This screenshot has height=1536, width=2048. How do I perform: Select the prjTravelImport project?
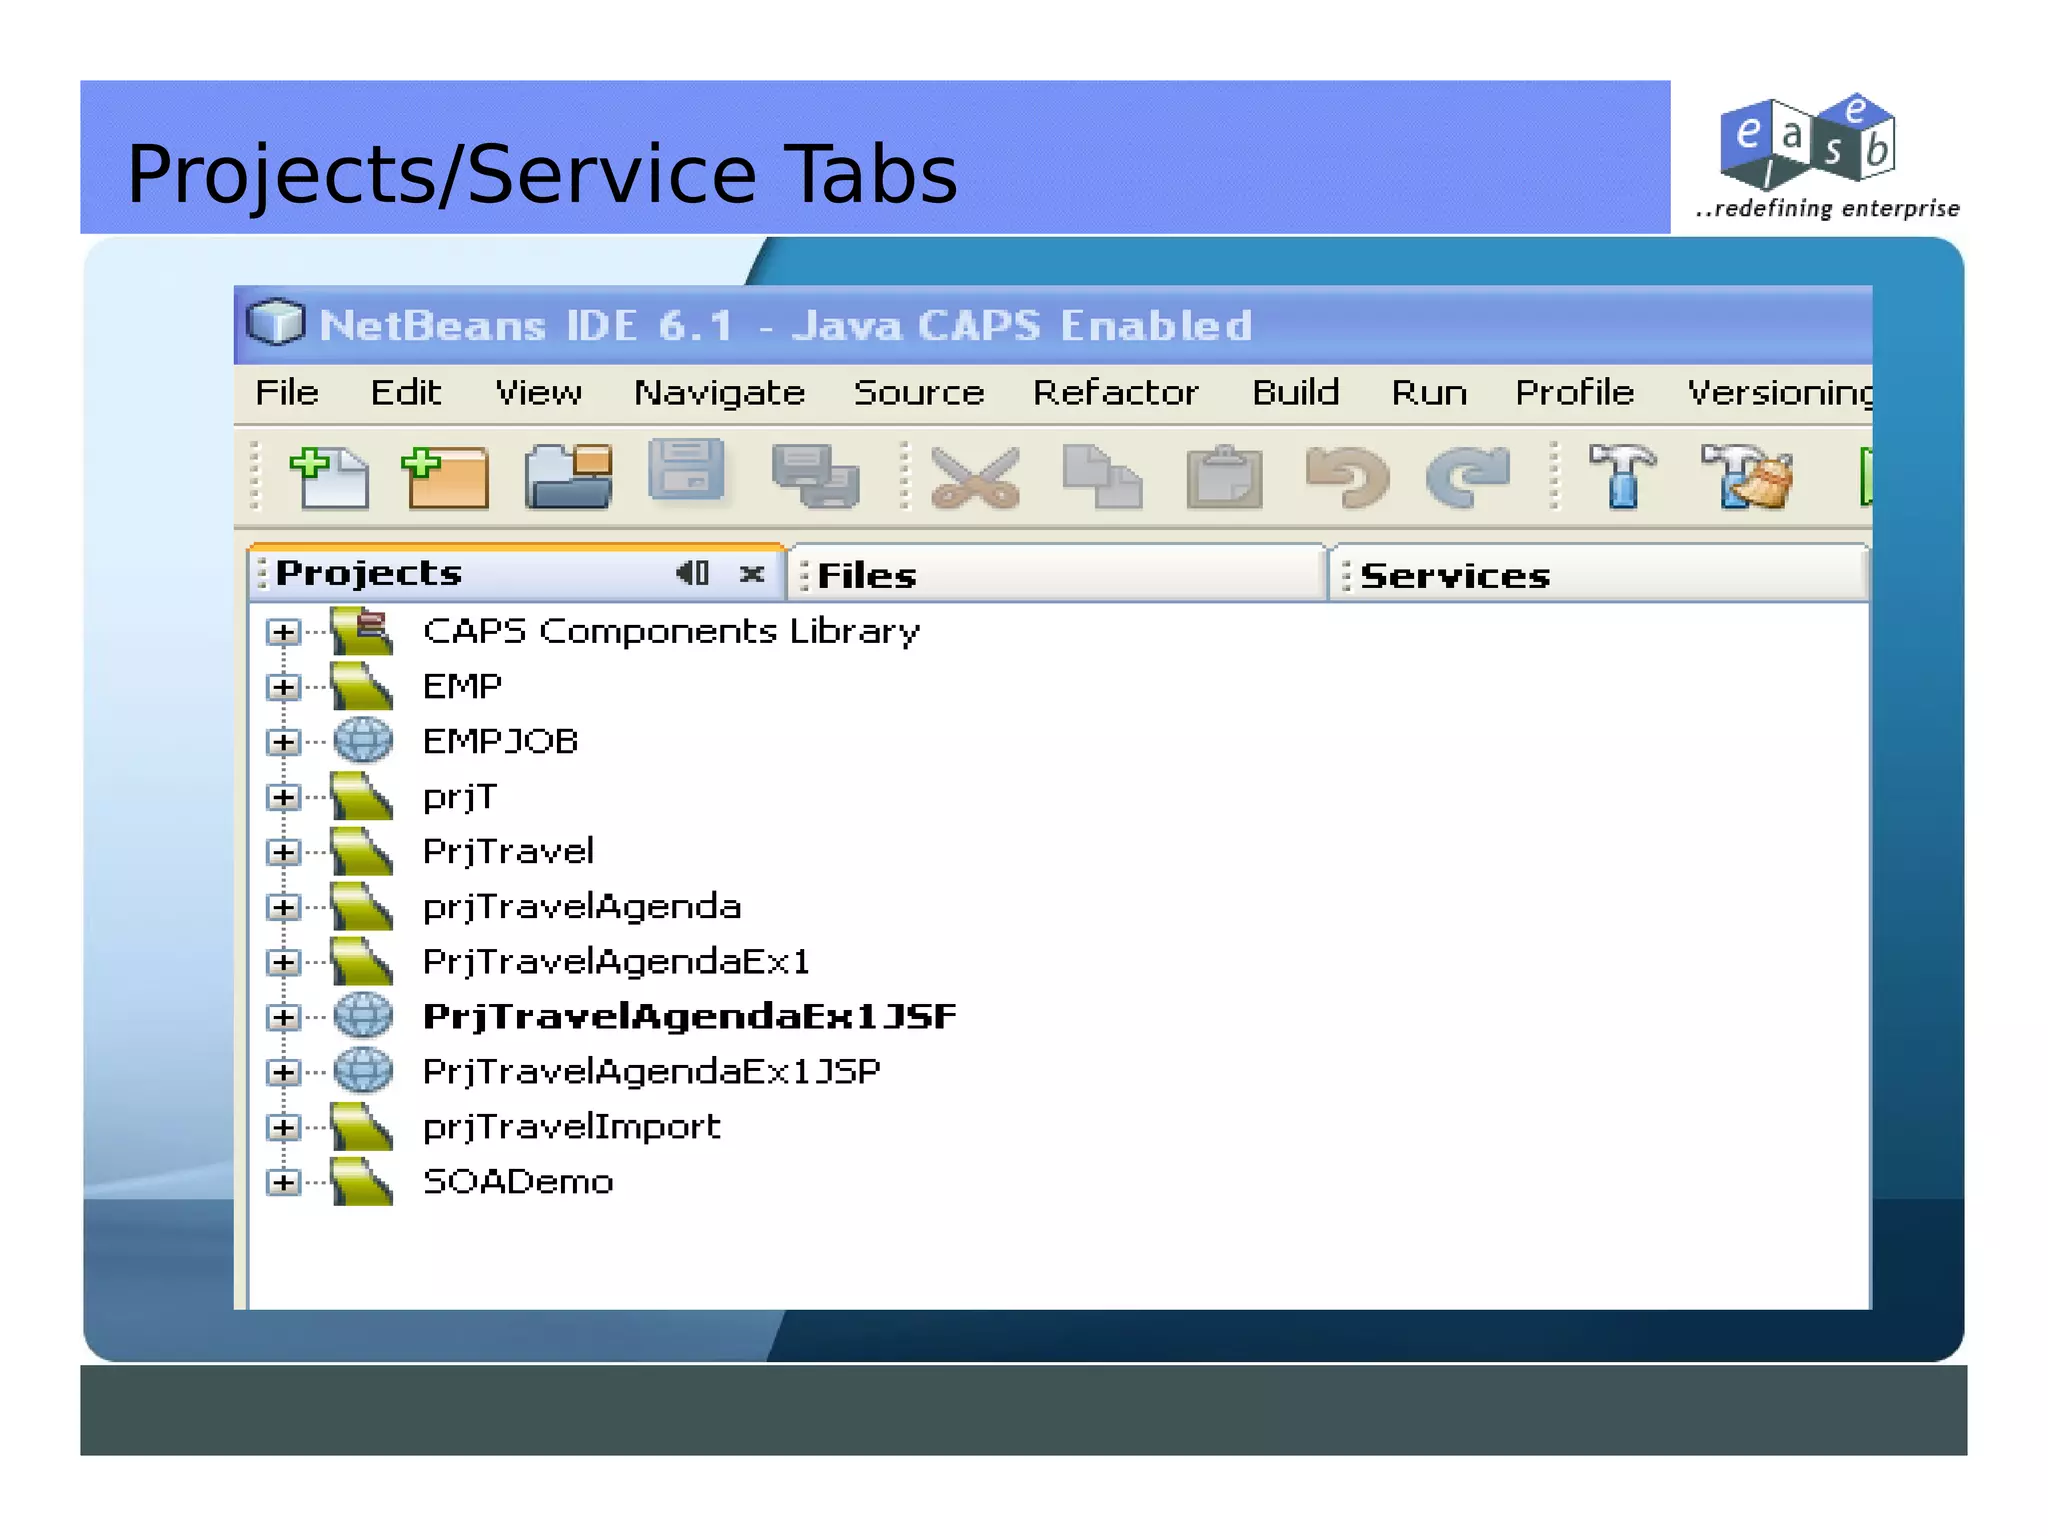click(x=571, y=1127)
